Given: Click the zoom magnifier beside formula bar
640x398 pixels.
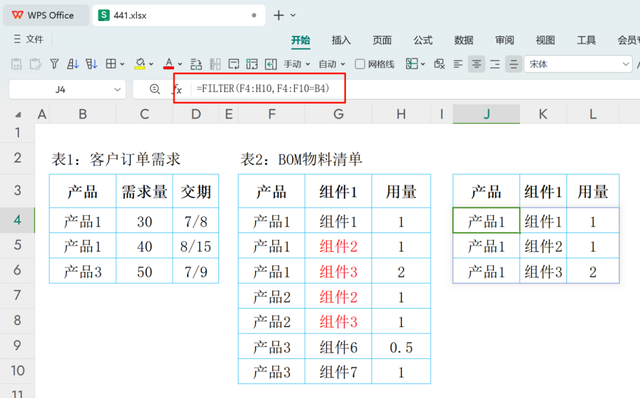Looking at the screenshot, I should [155, 89].
